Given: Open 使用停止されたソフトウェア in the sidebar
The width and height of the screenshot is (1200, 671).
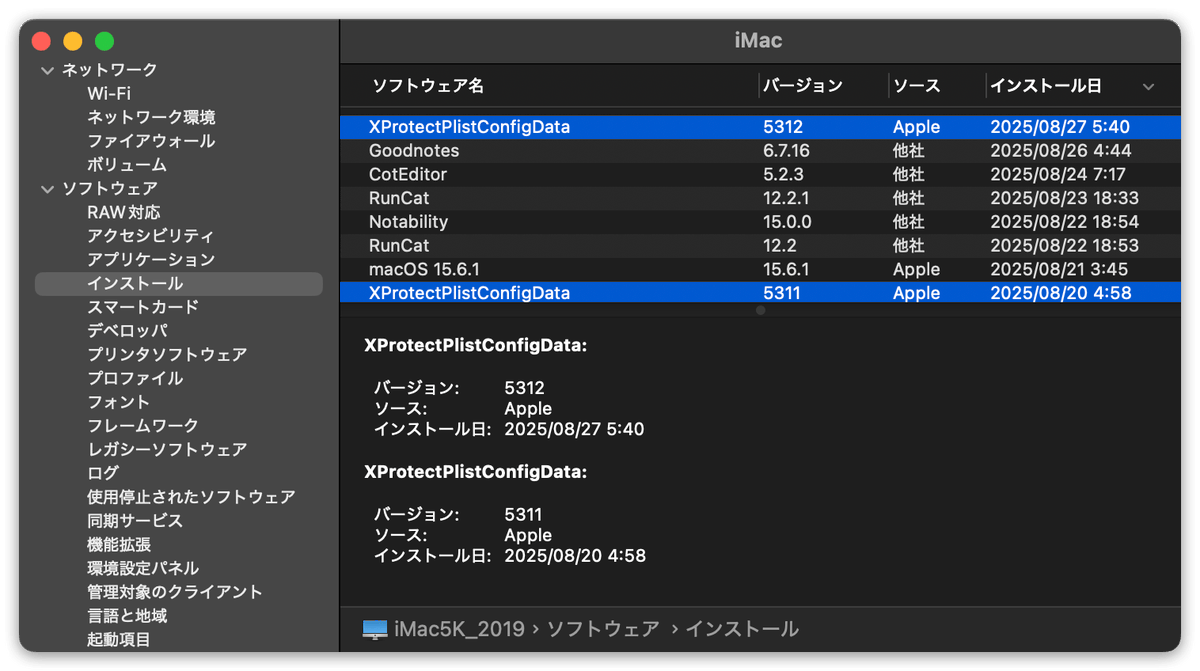Looking at the screenshot, I should 191,497.
